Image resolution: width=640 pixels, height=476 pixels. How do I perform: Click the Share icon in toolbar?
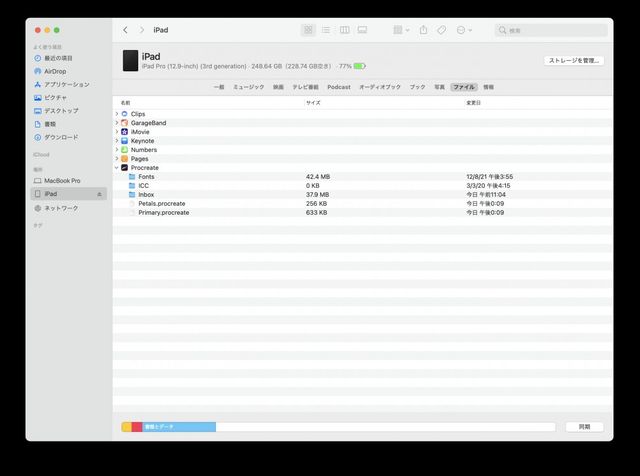click(423, 30)
